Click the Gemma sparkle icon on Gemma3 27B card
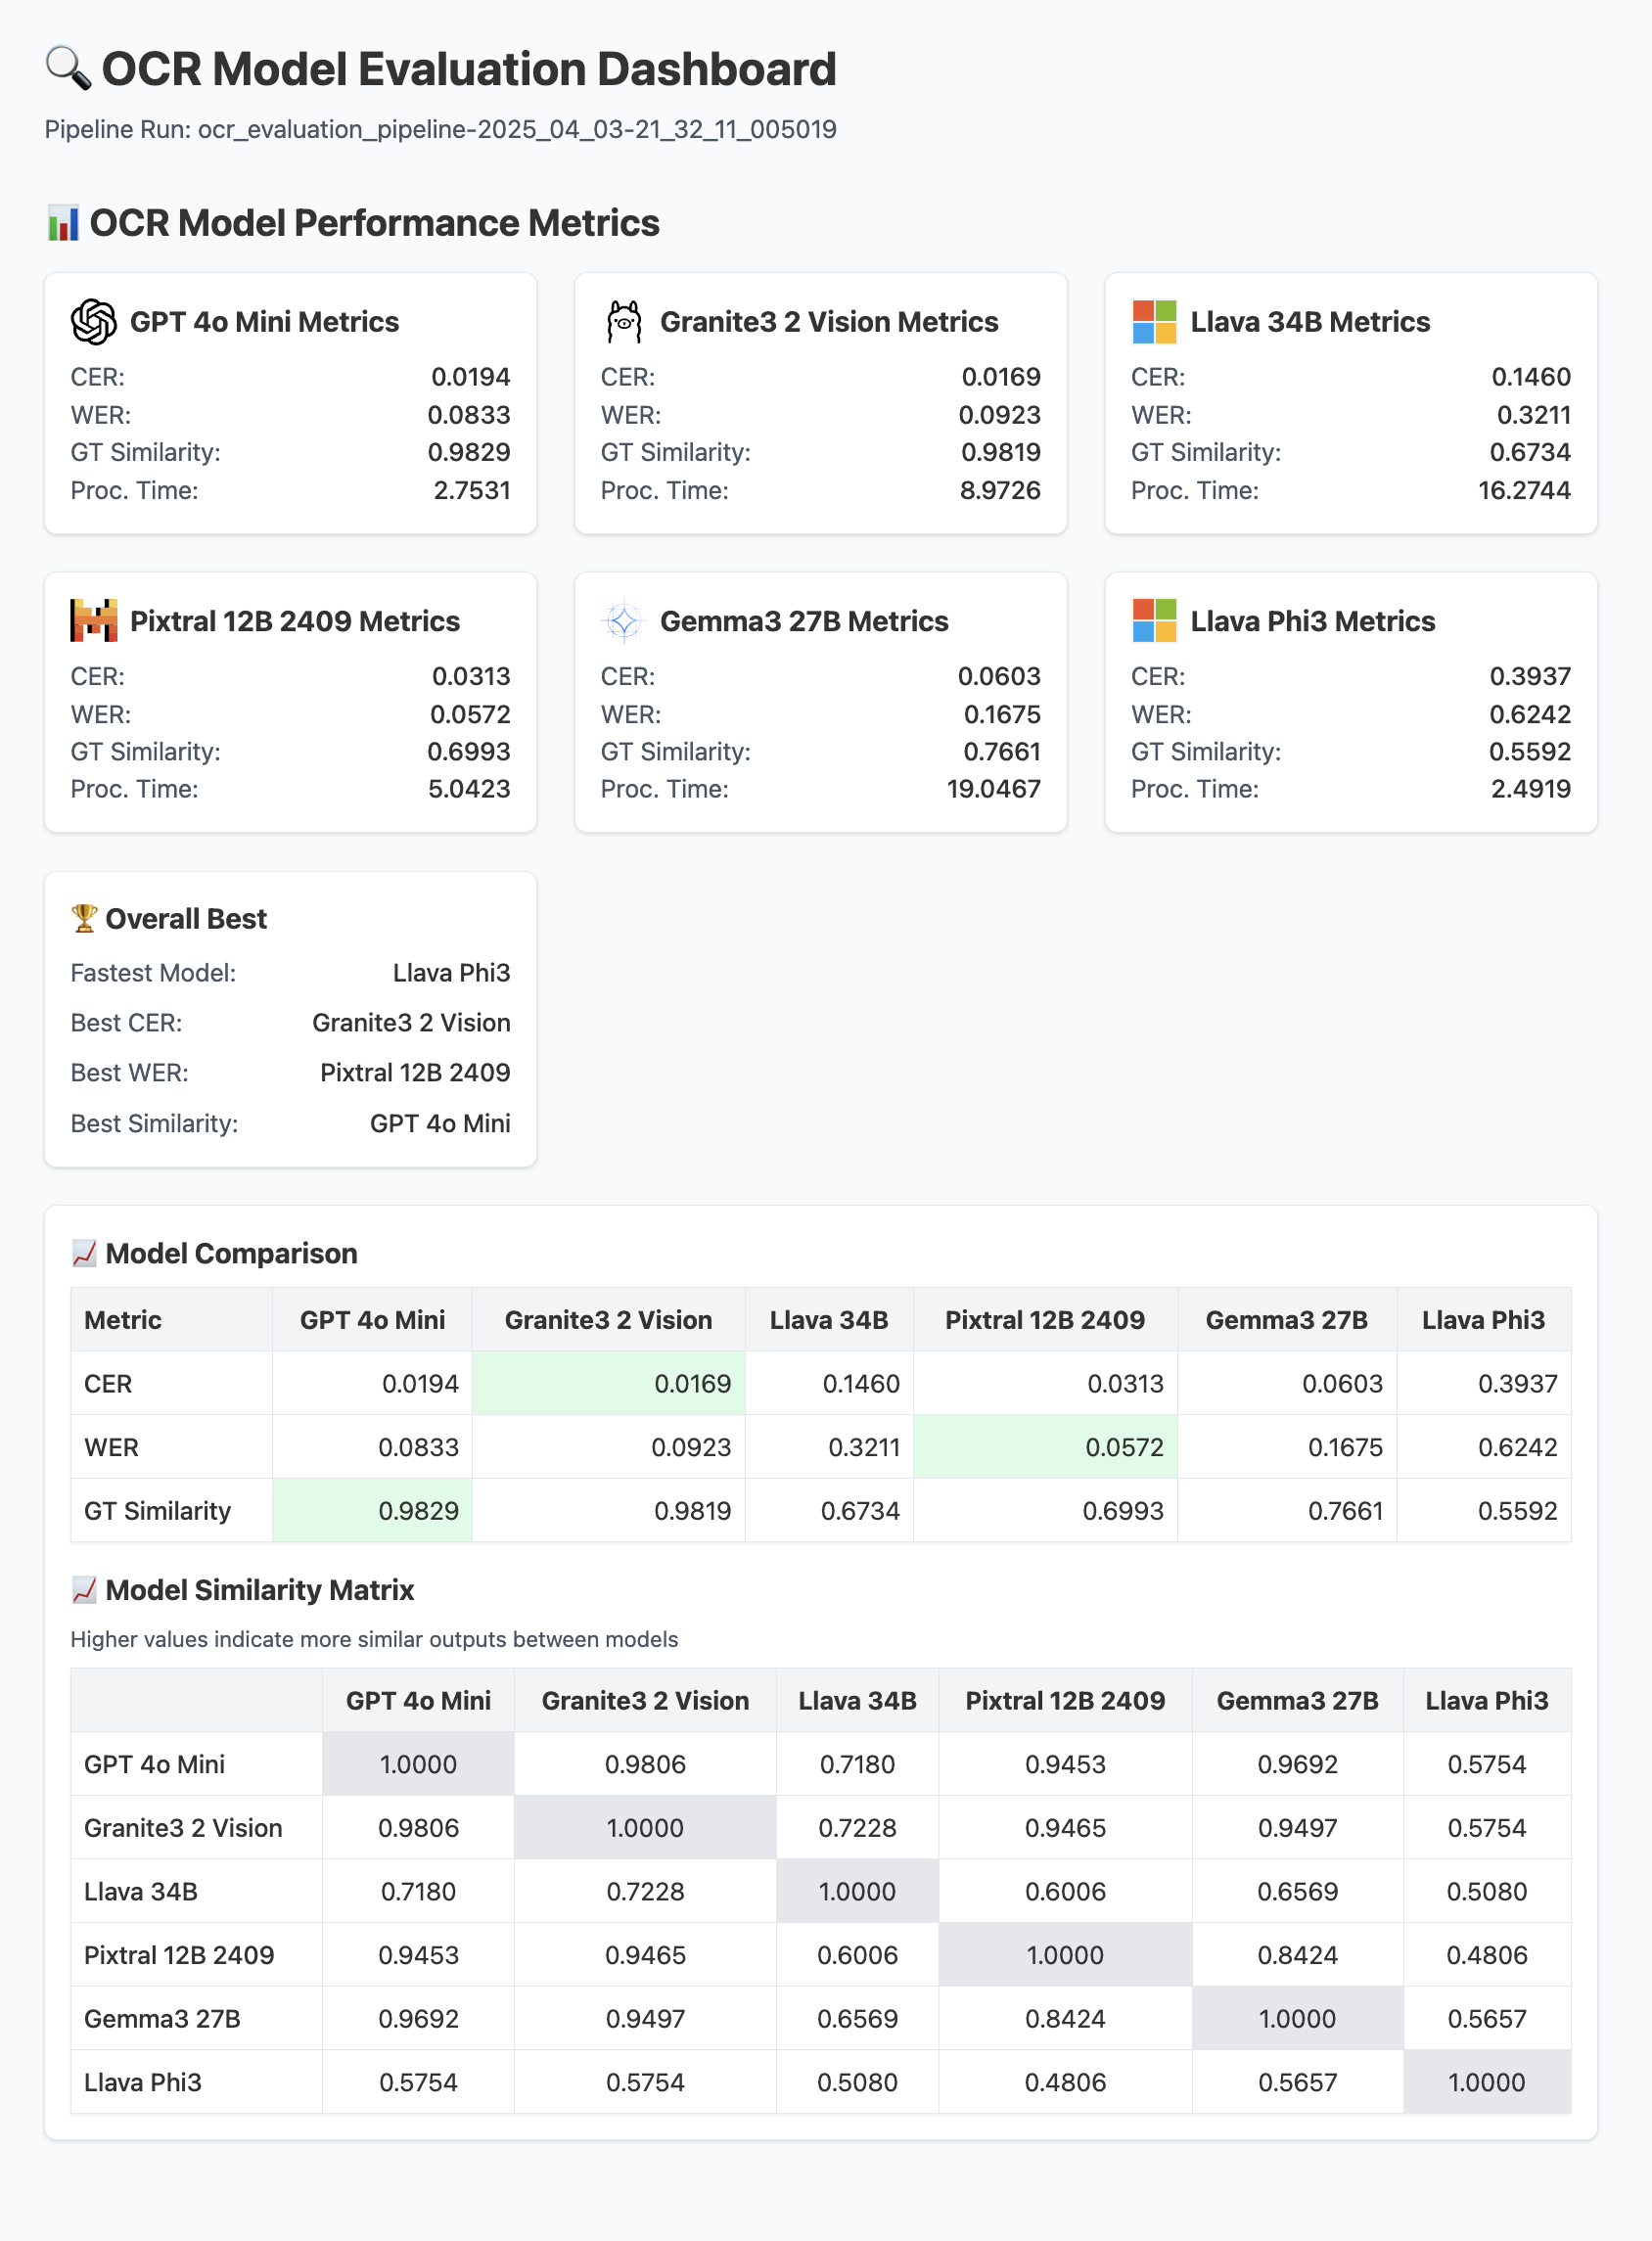 click(623, 621)
